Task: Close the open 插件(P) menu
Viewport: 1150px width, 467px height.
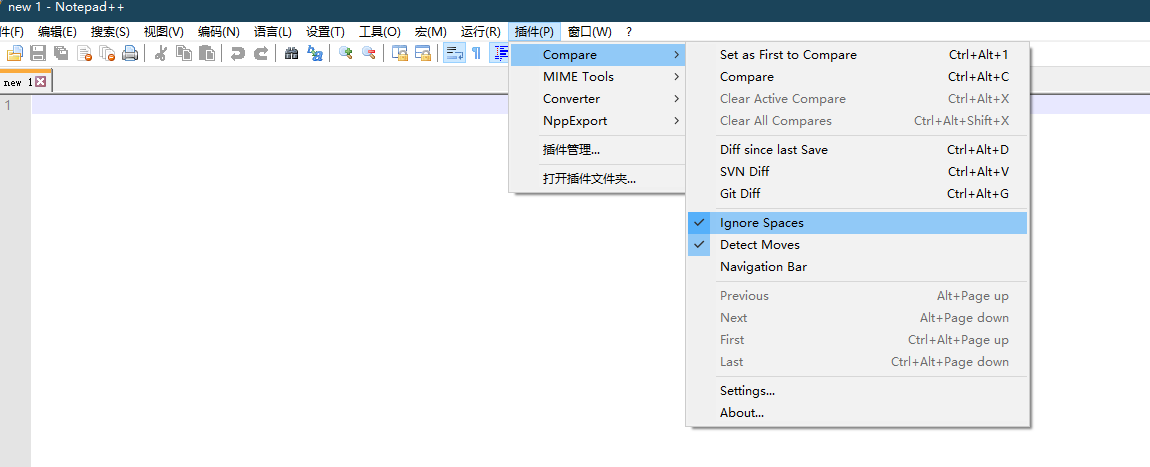Action: tap(535, 32)
